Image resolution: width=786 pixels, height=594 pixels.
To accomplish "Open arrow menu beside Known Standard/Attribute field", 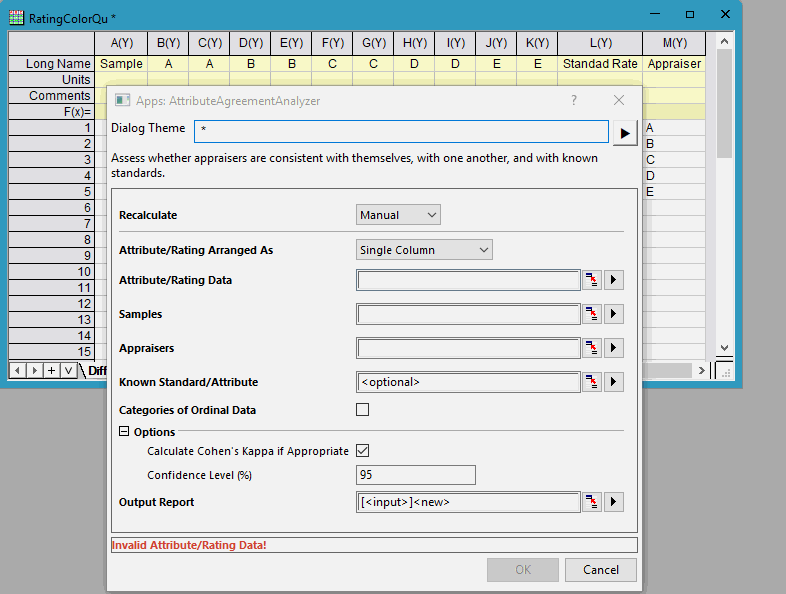I will pos(614,382).
